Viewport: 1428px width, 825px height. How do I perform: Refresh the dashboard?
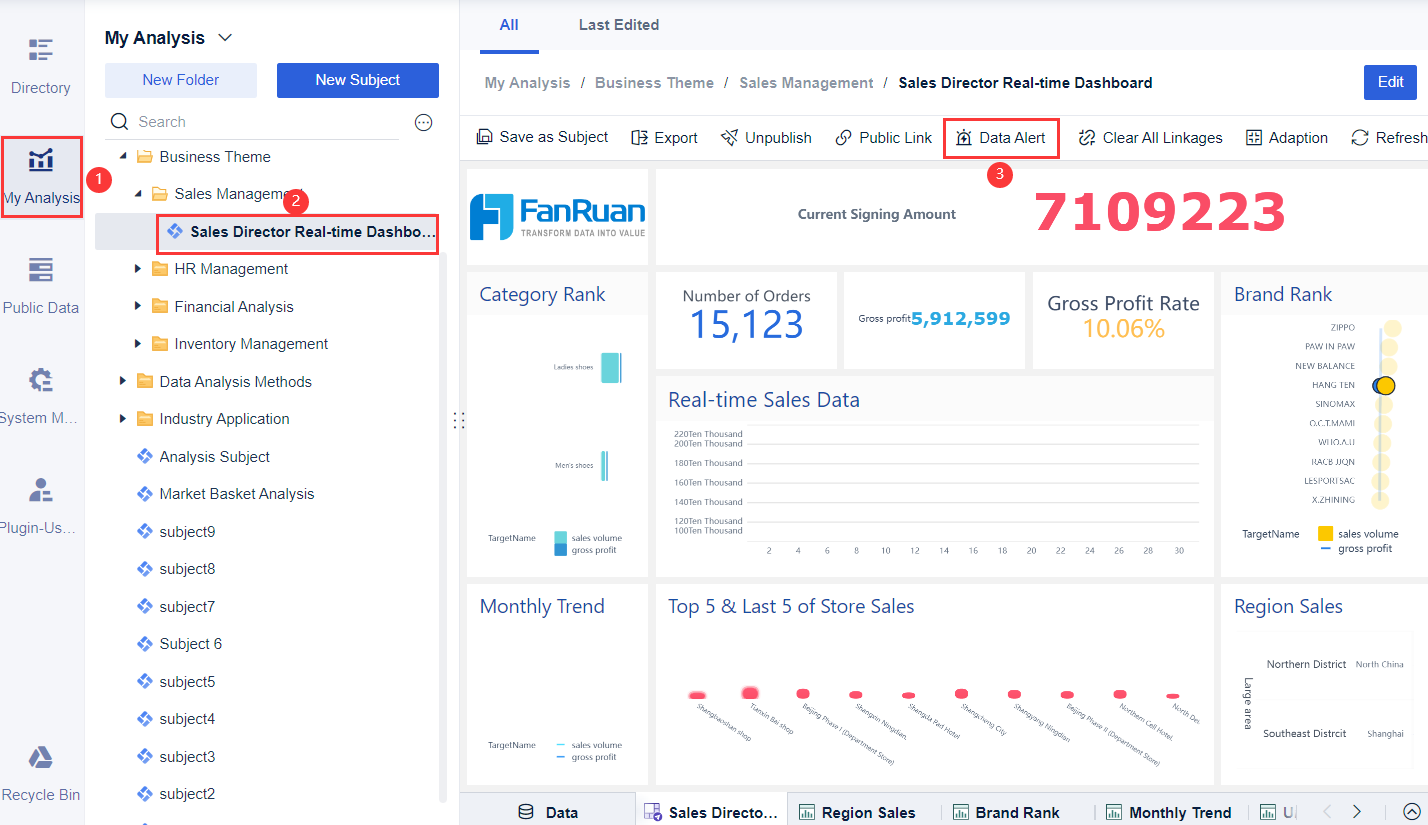point(1389,137)
